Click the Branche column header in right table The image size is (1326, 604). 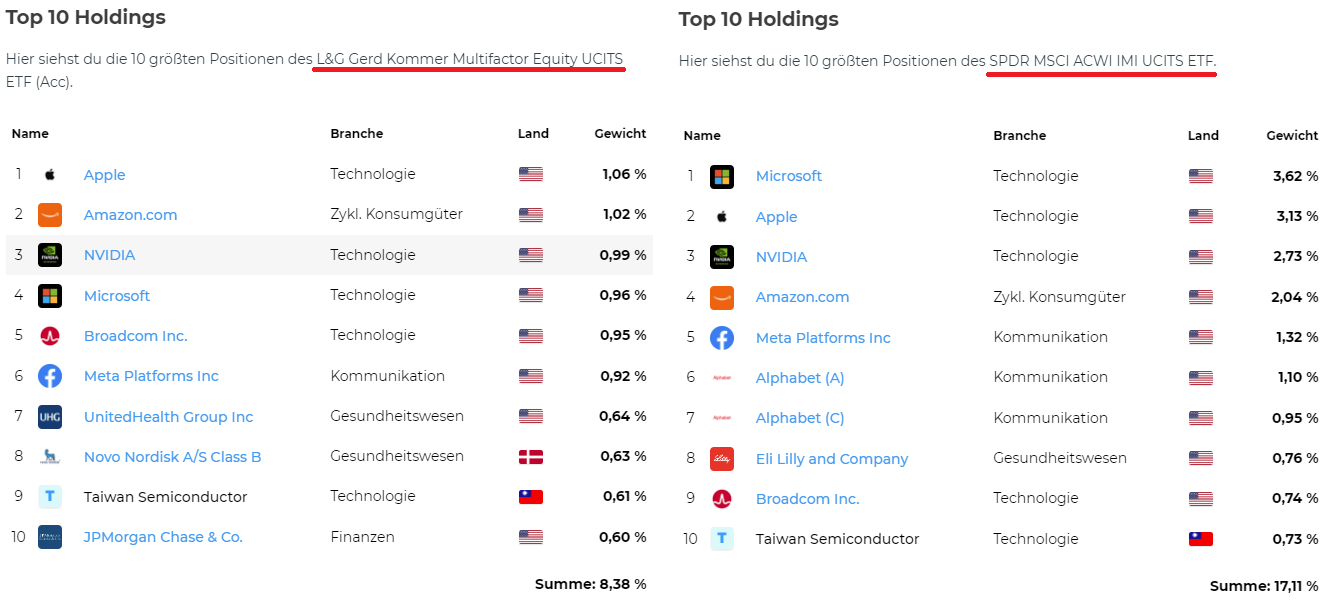(x=1019, y=136)
